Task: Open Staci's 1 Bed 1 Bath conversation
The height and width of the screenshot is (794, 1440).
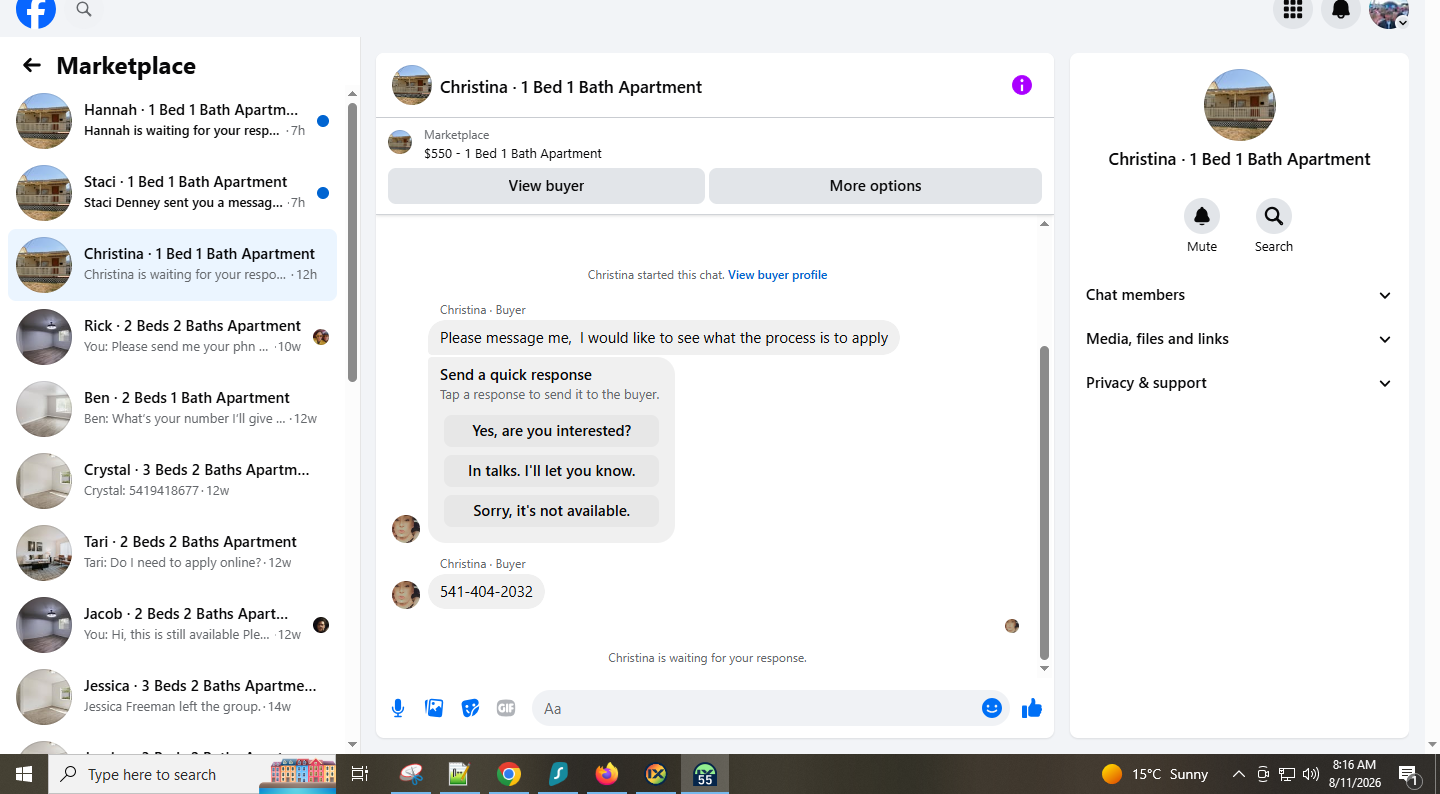Action: [x=172, y=193]
